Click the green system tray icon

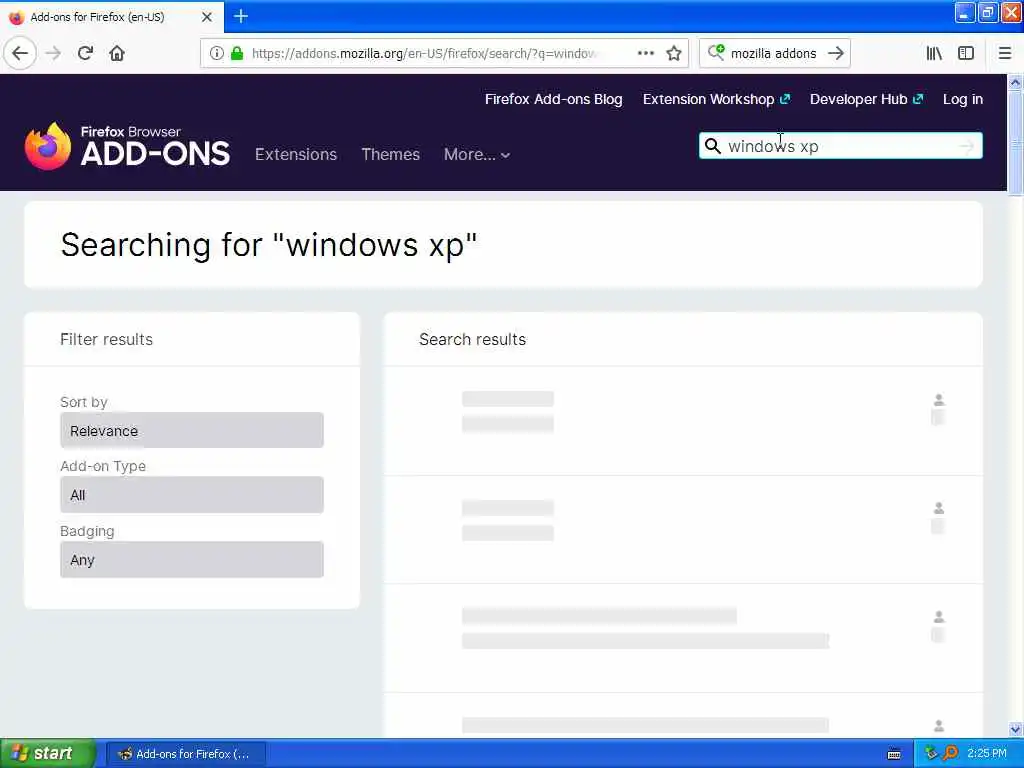pos(931,754)
